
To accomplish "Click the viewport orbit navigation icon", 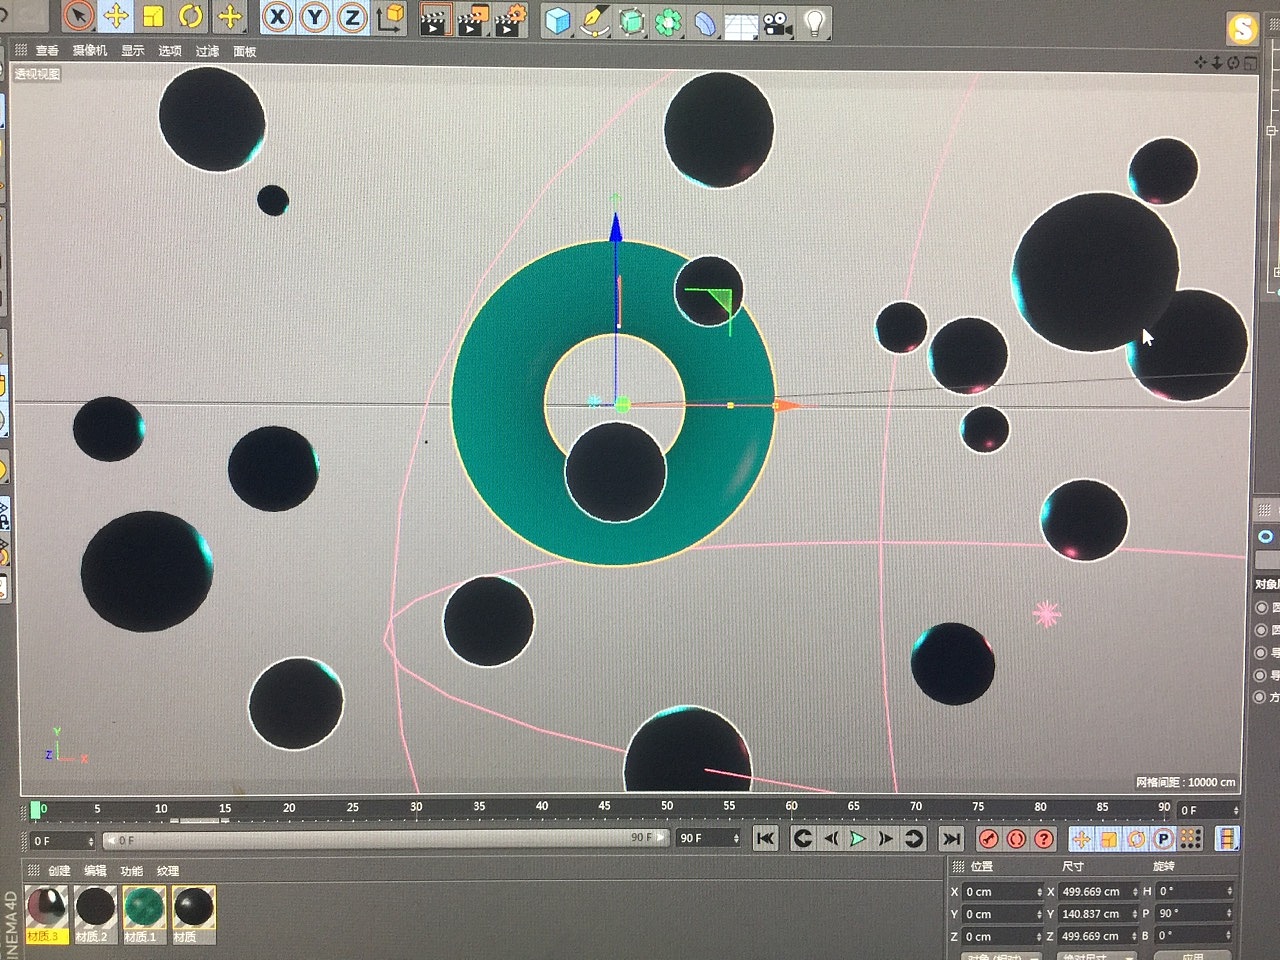I will coord(1233,62).
